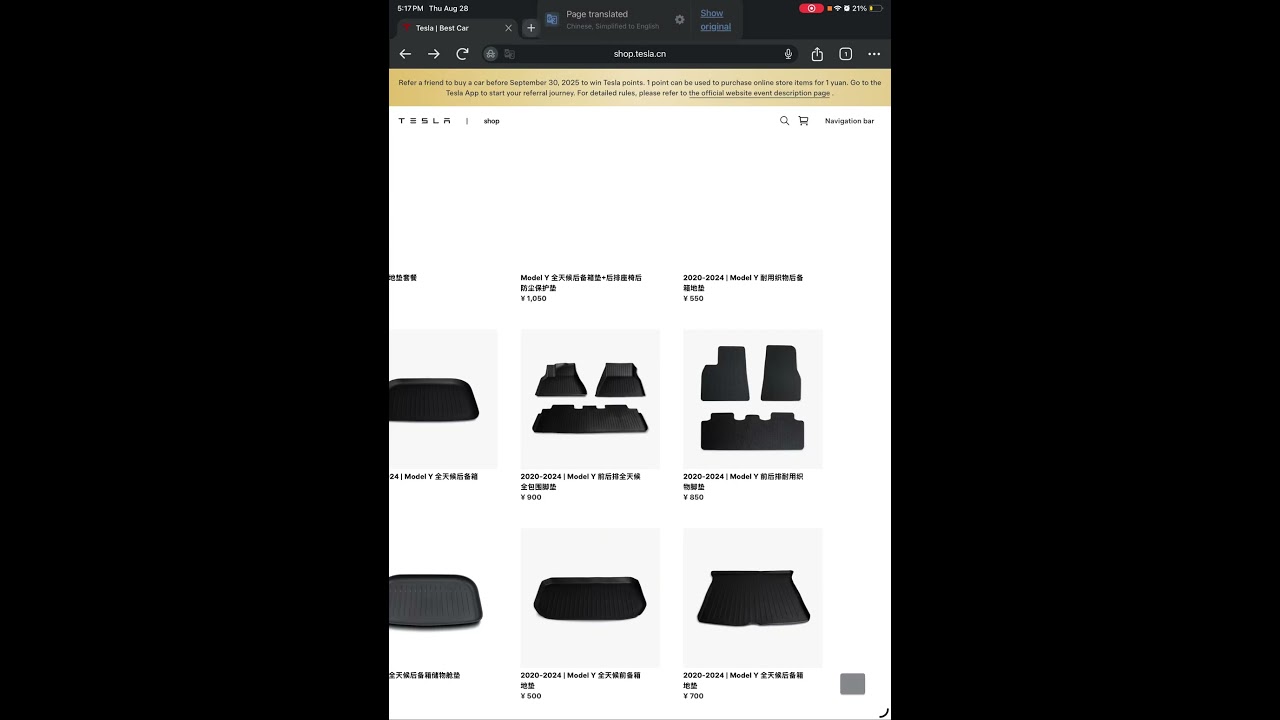1280x720 pixels.
Task: Open the browser three-dot more menu
Action: [874, 54]
